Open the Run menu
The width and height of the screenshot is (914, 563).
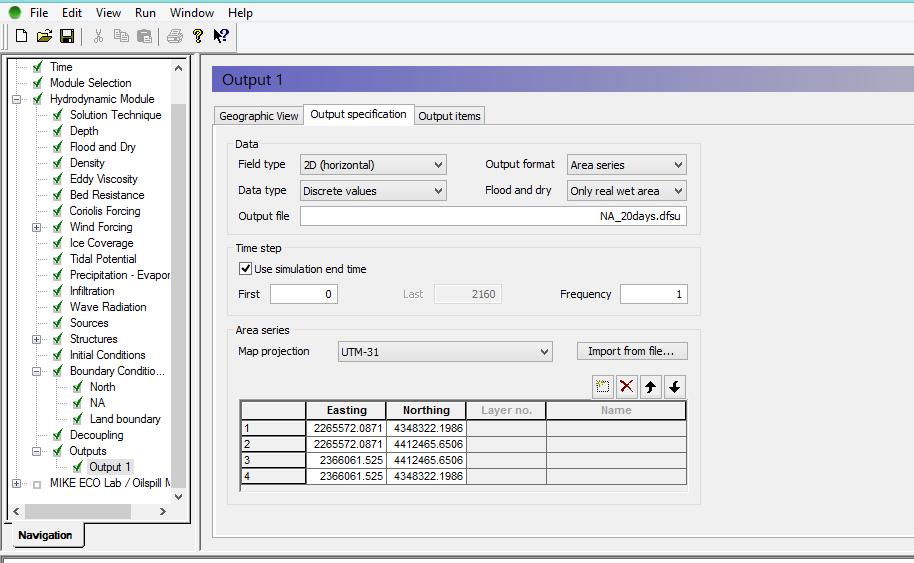pos(145,13)
